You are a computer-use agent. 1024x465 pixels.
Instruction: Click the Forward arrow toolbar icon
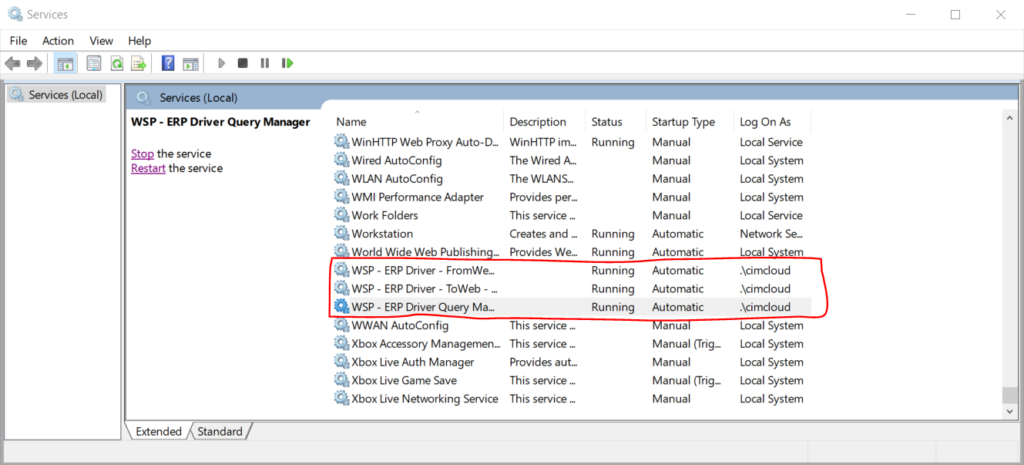click(x=34, y=63)
